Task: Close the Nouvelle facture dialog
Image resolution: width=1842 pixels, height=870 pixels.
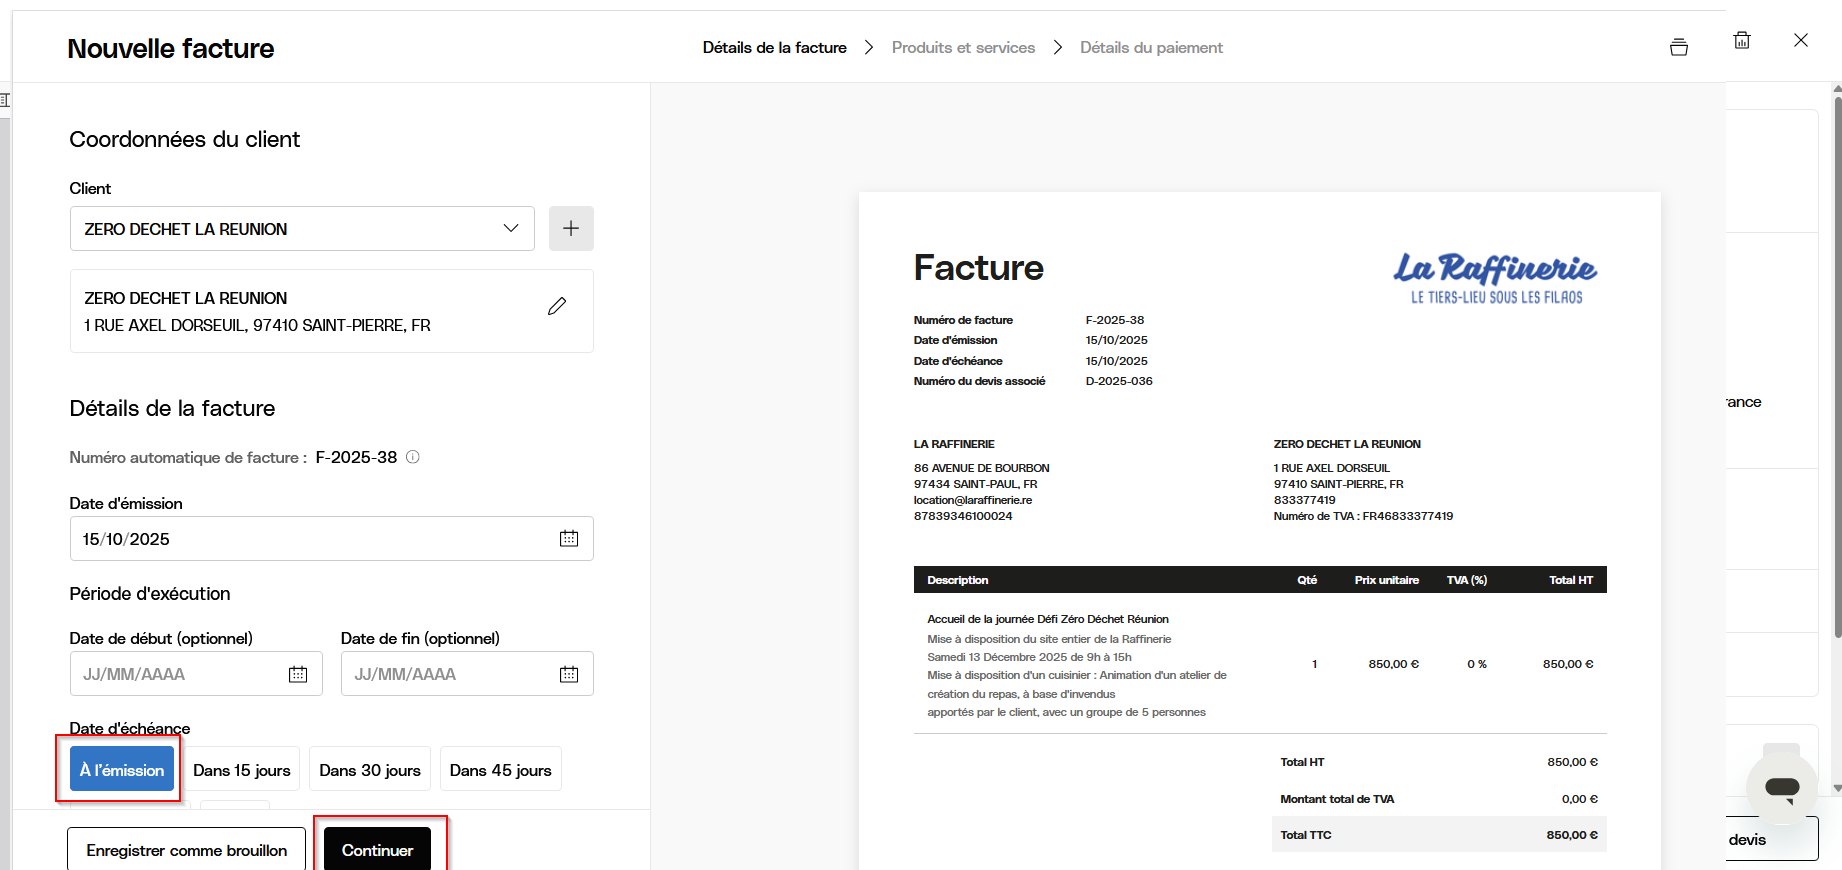Action: click(1801, 40)
